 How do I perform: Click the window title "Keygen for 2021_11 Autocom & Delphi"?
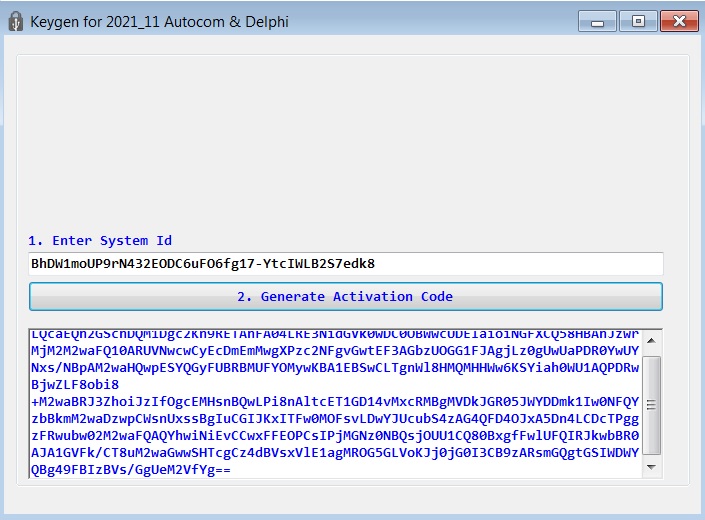coord(159,22)
